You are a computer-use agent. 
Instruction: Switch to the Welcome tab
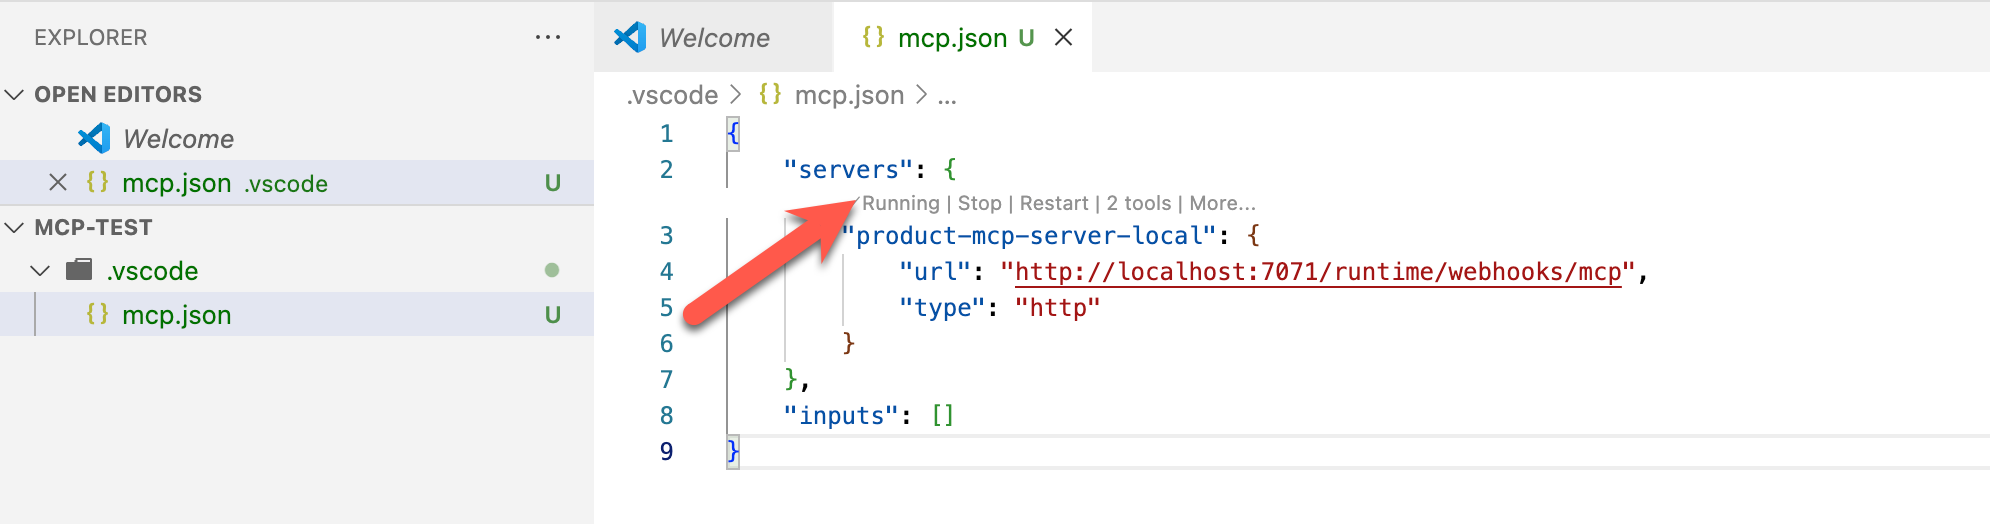(x=714, y=38)
